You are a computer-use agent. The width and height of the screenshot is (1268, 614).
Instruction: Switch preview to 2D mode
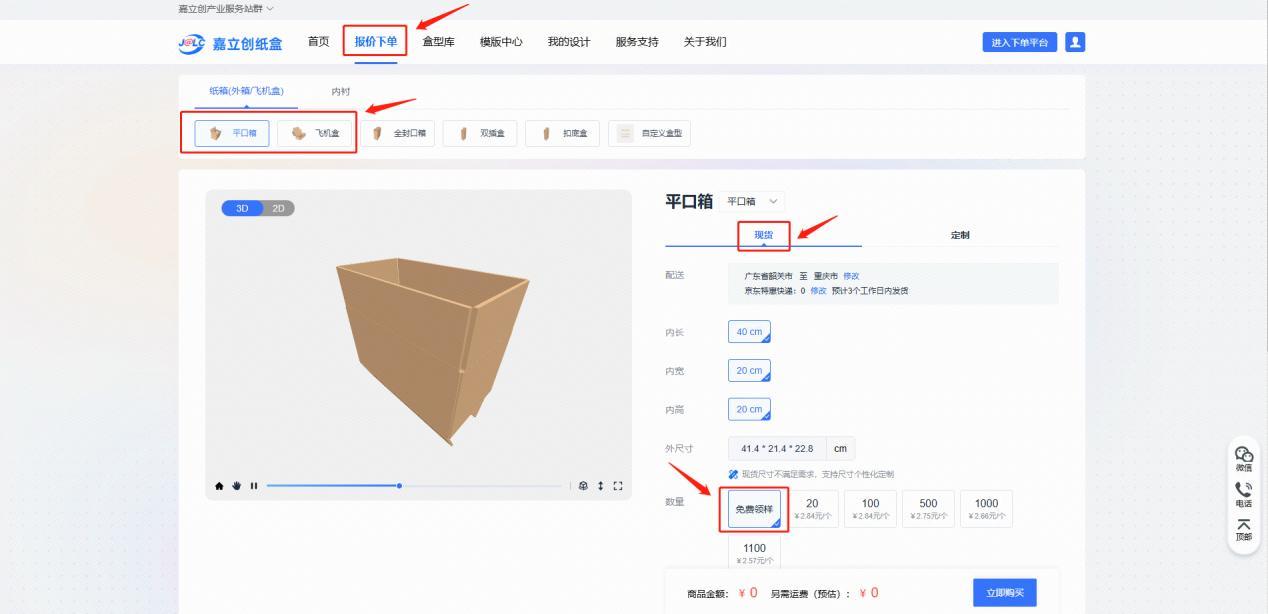(278, 208)
